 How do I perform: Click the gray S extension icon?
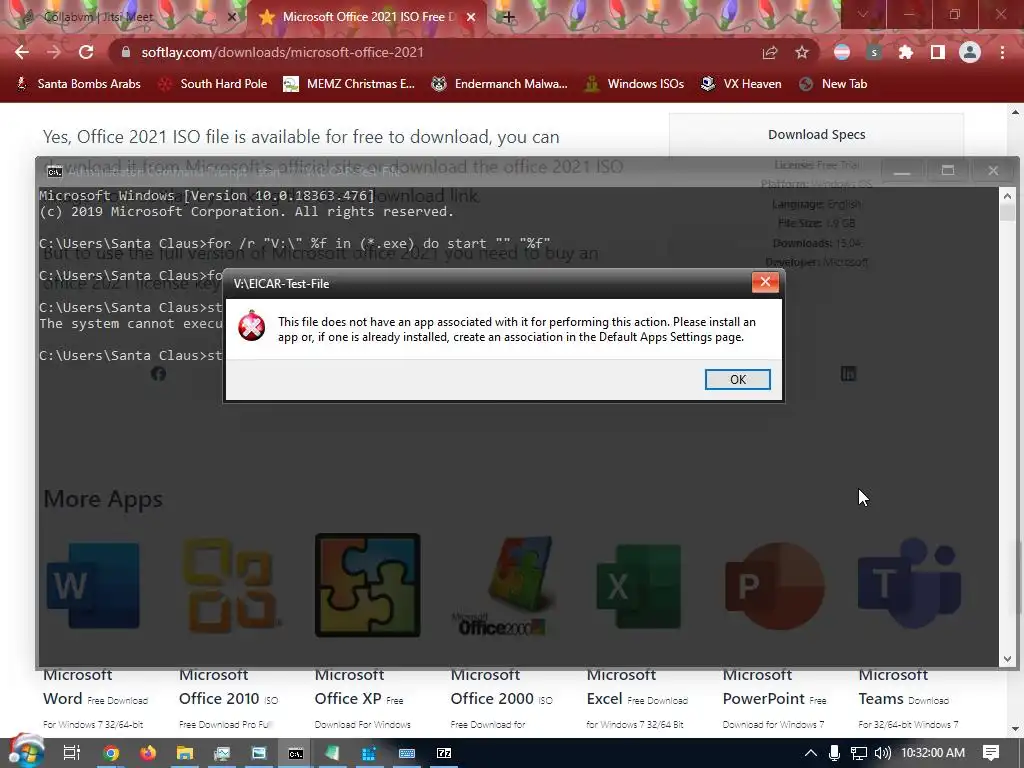(874, 52)
